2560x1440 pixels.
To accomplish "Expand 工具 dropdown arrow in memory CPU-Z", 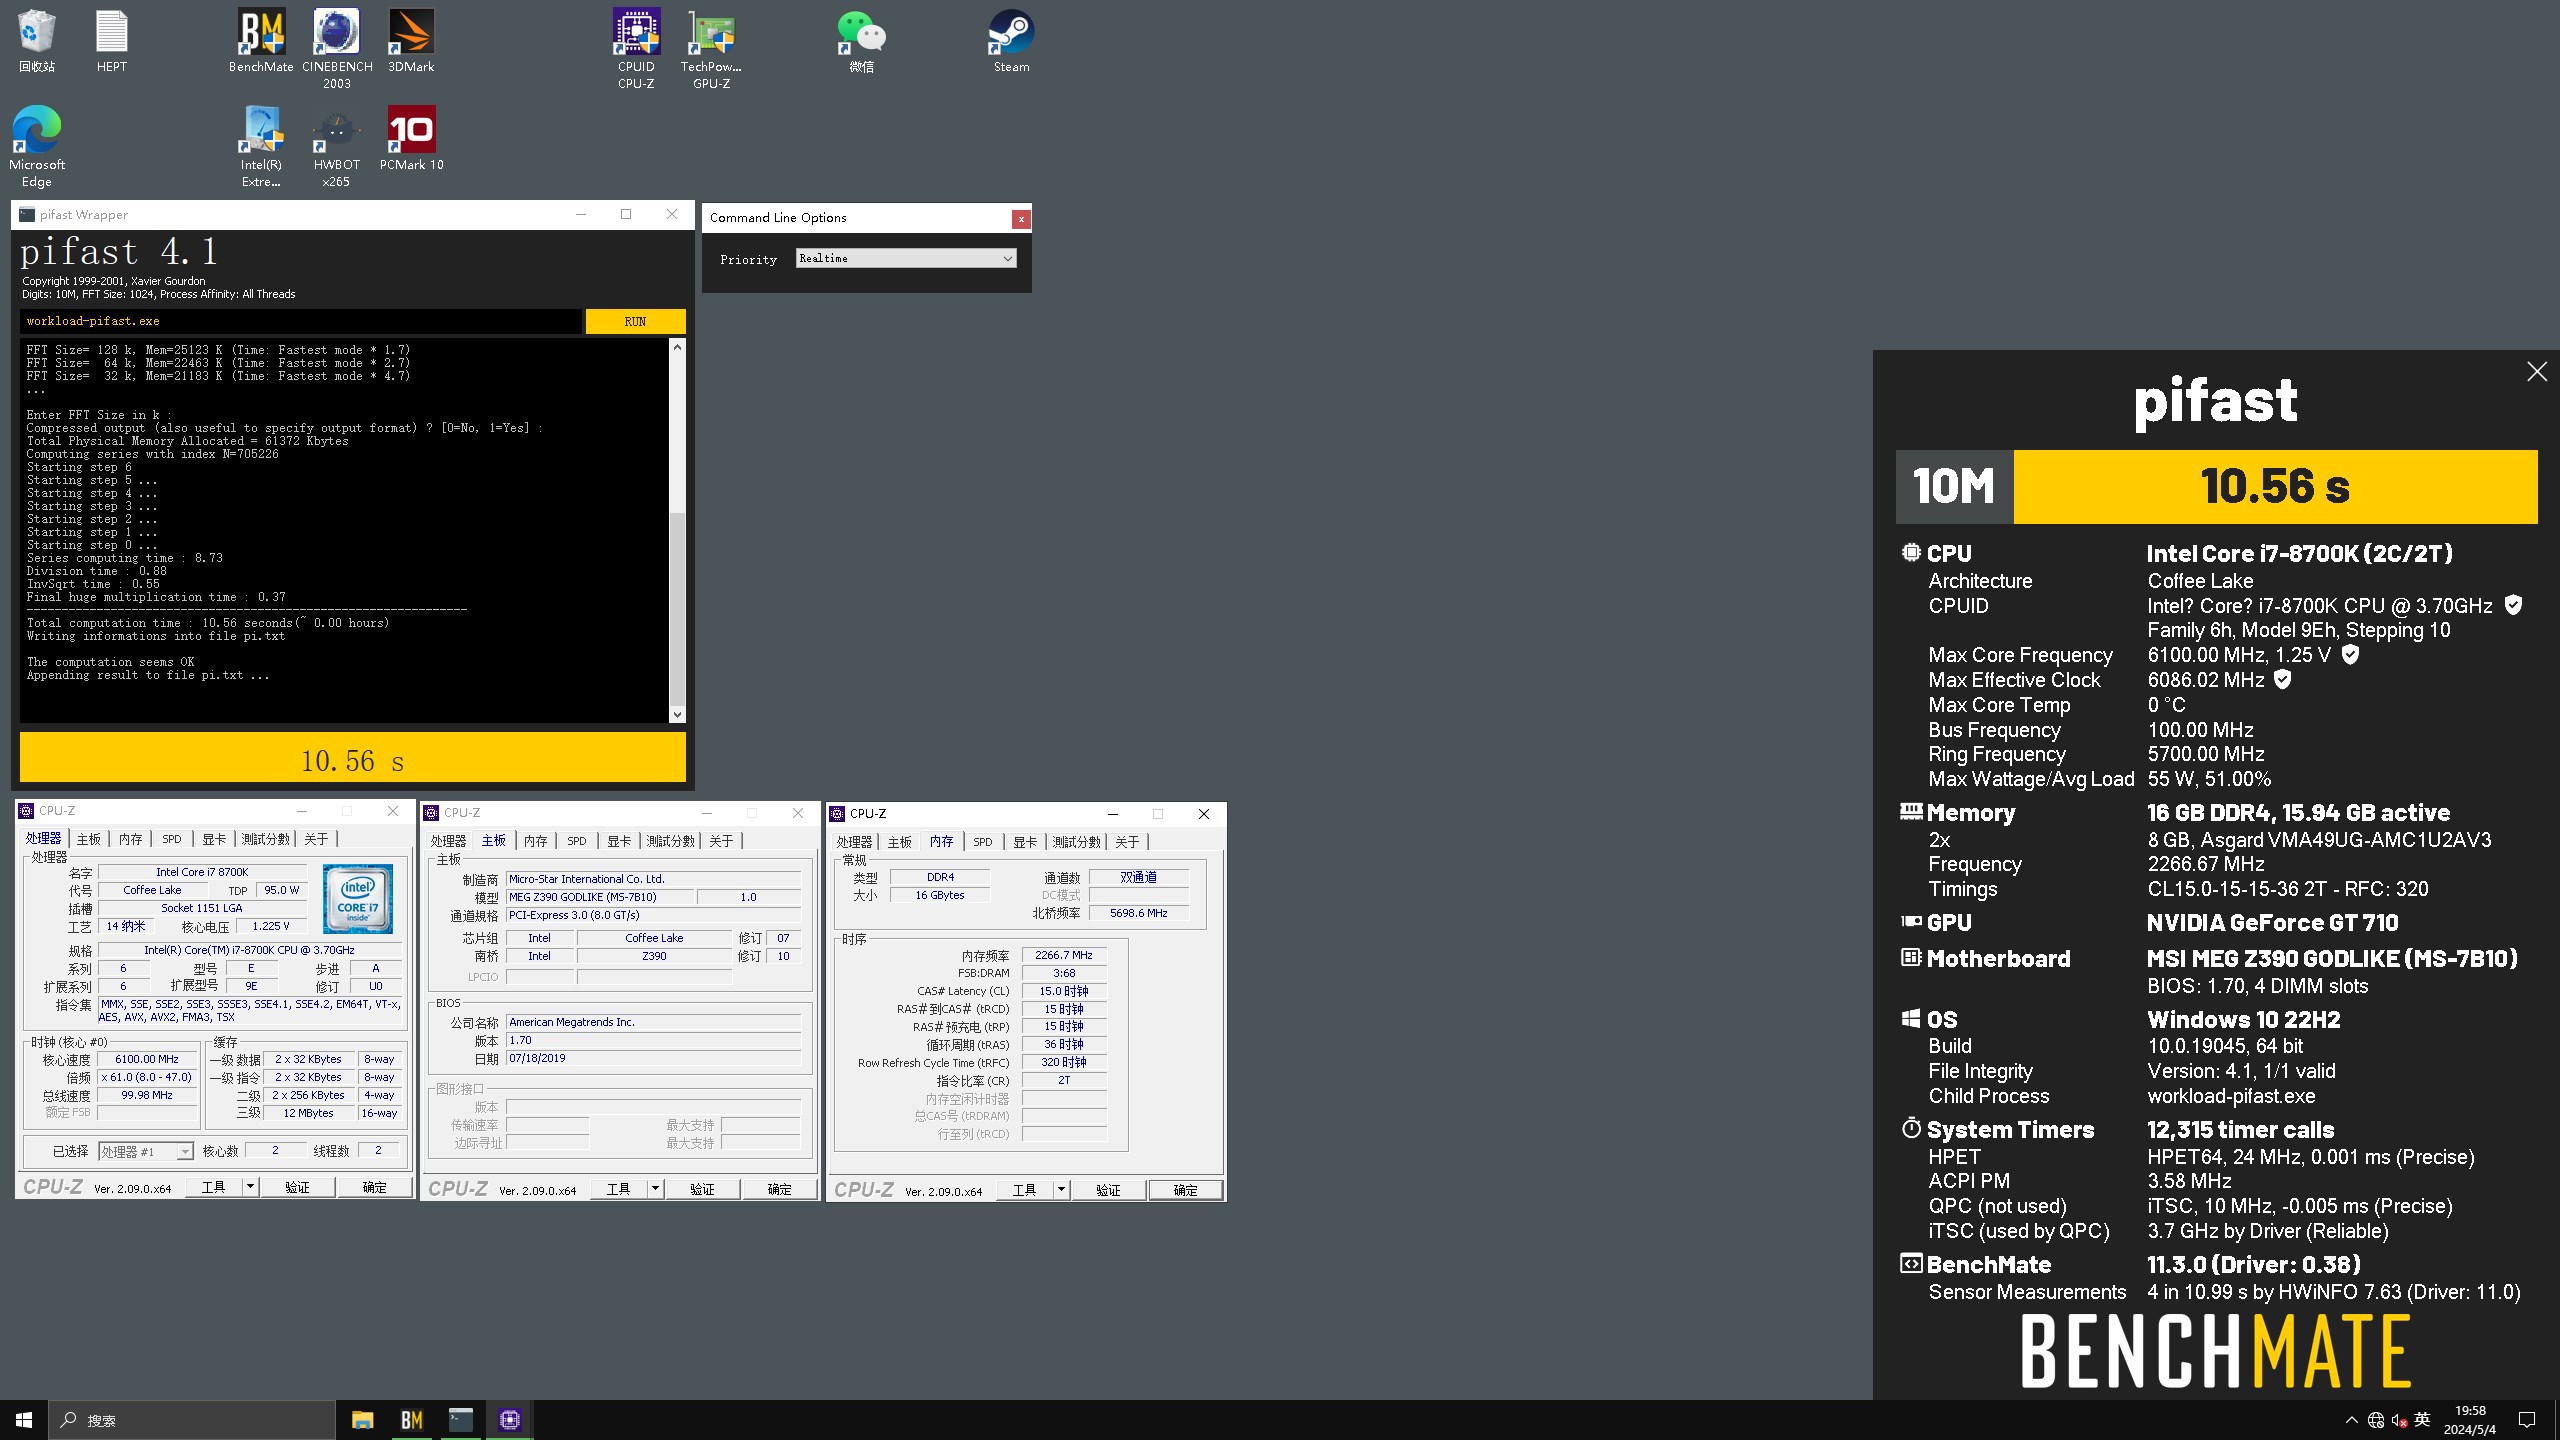I will [x=1062, y=1190].
